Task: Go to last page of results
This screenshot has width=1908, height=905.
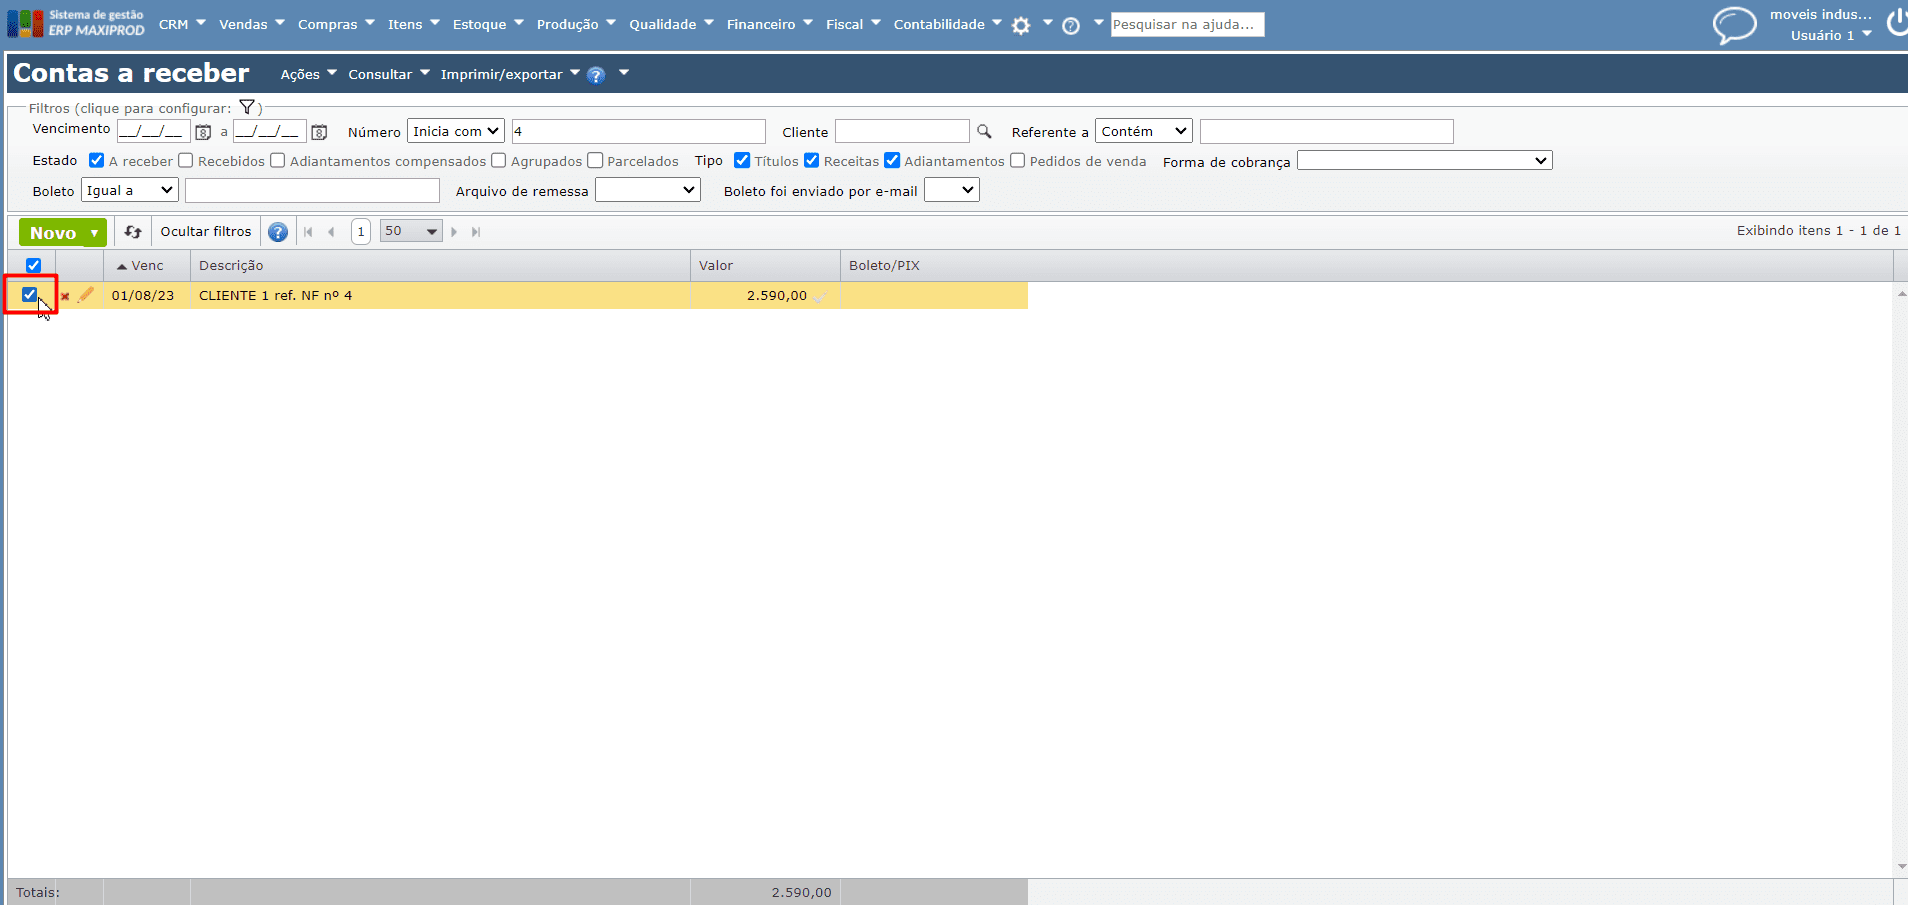Action: 476,232
